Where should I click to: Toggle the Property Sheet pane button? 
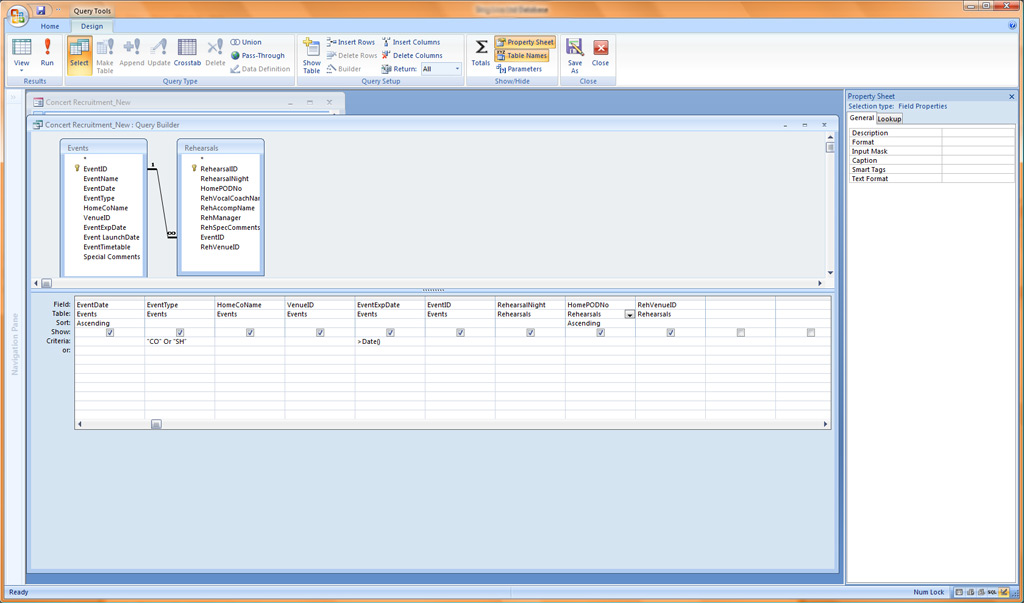point(525,42)
